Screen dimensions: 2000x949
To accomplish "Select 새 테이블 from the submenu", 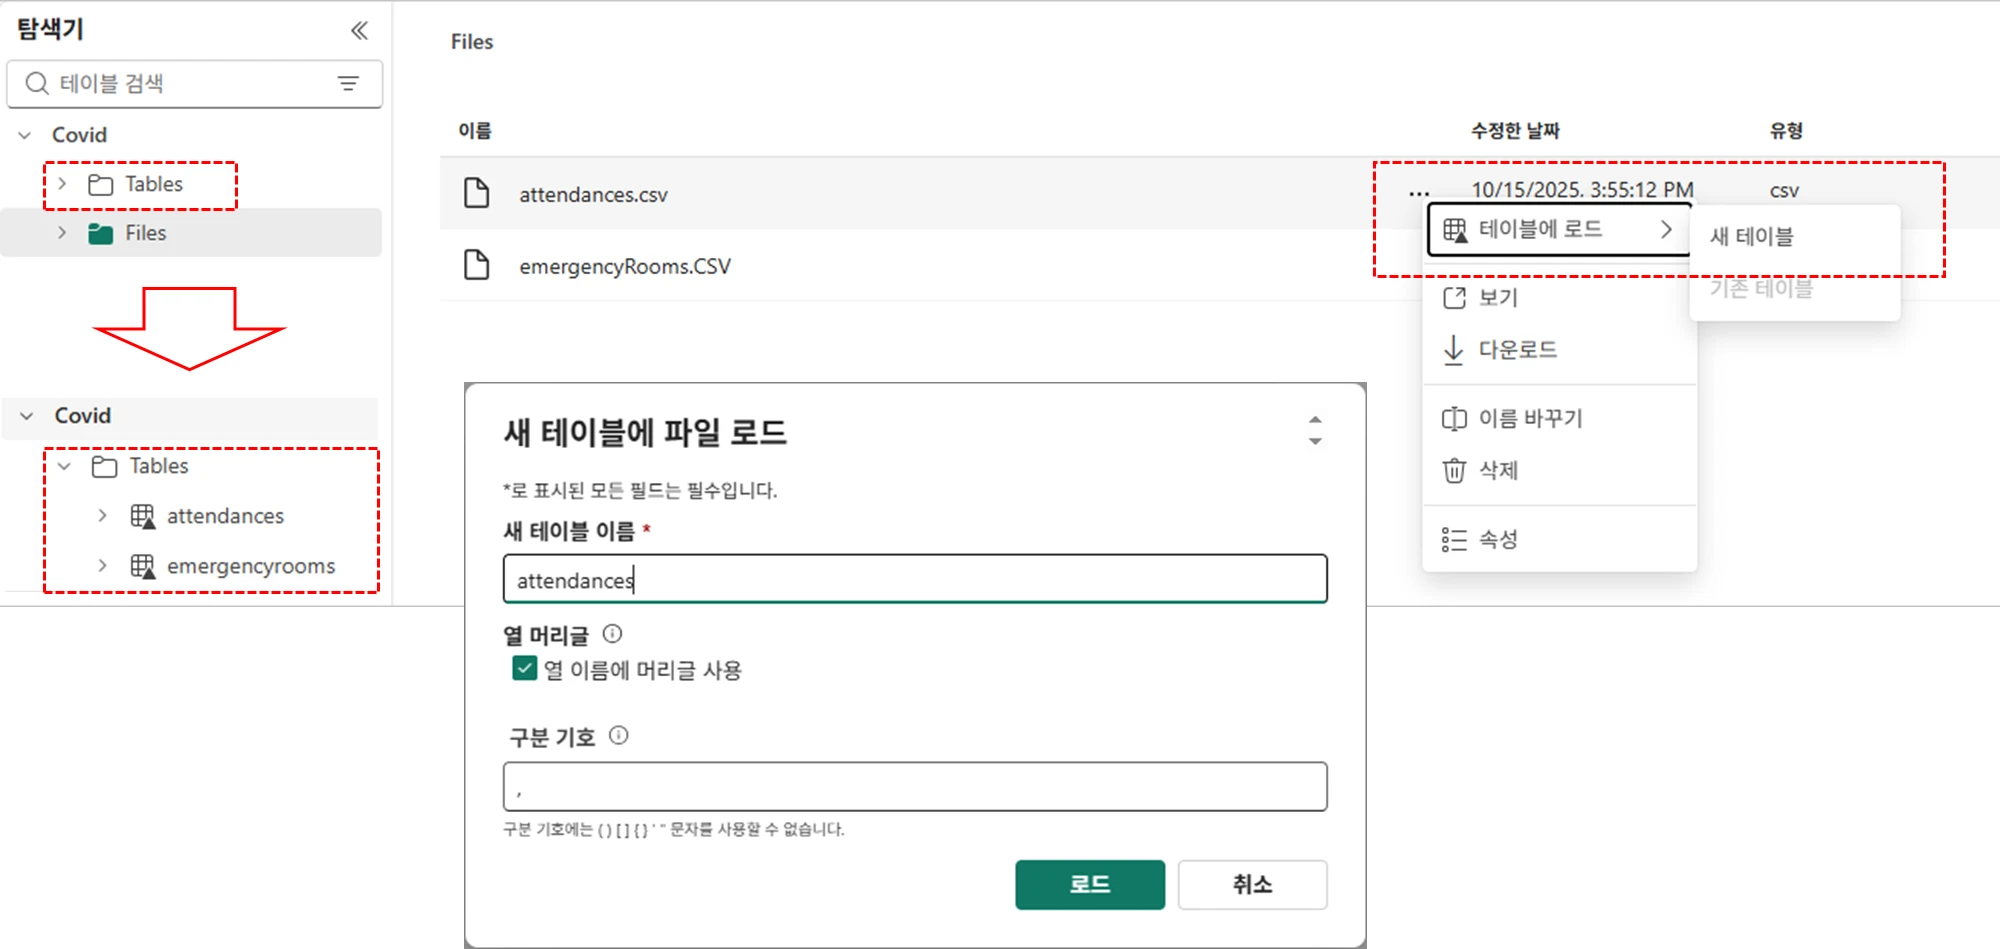I will [x=1752, y=237].
